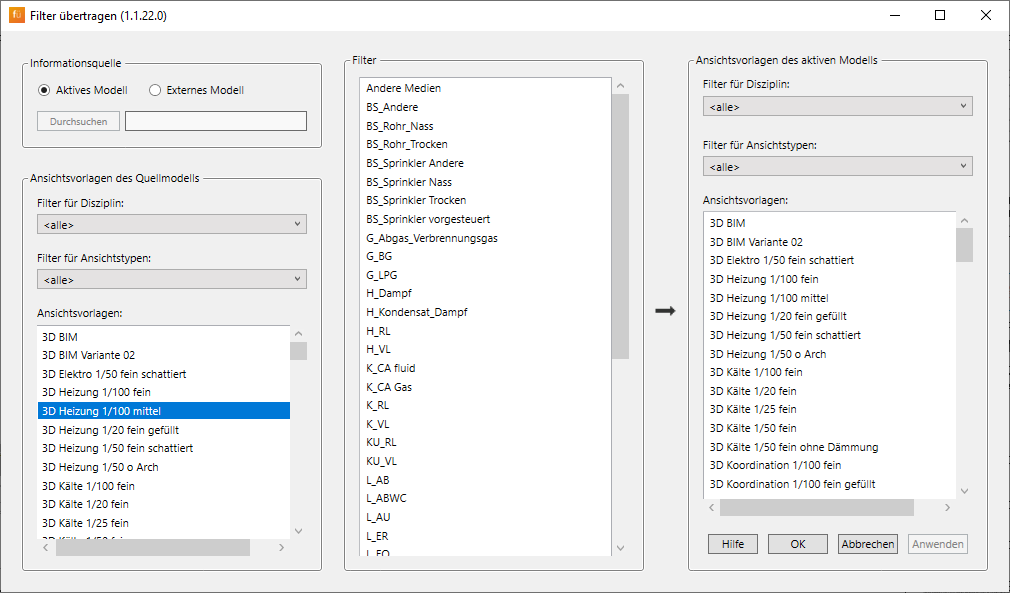Click right scroll arrow of source templates list
The image size is (1010, 593).
tap(282, 548)
